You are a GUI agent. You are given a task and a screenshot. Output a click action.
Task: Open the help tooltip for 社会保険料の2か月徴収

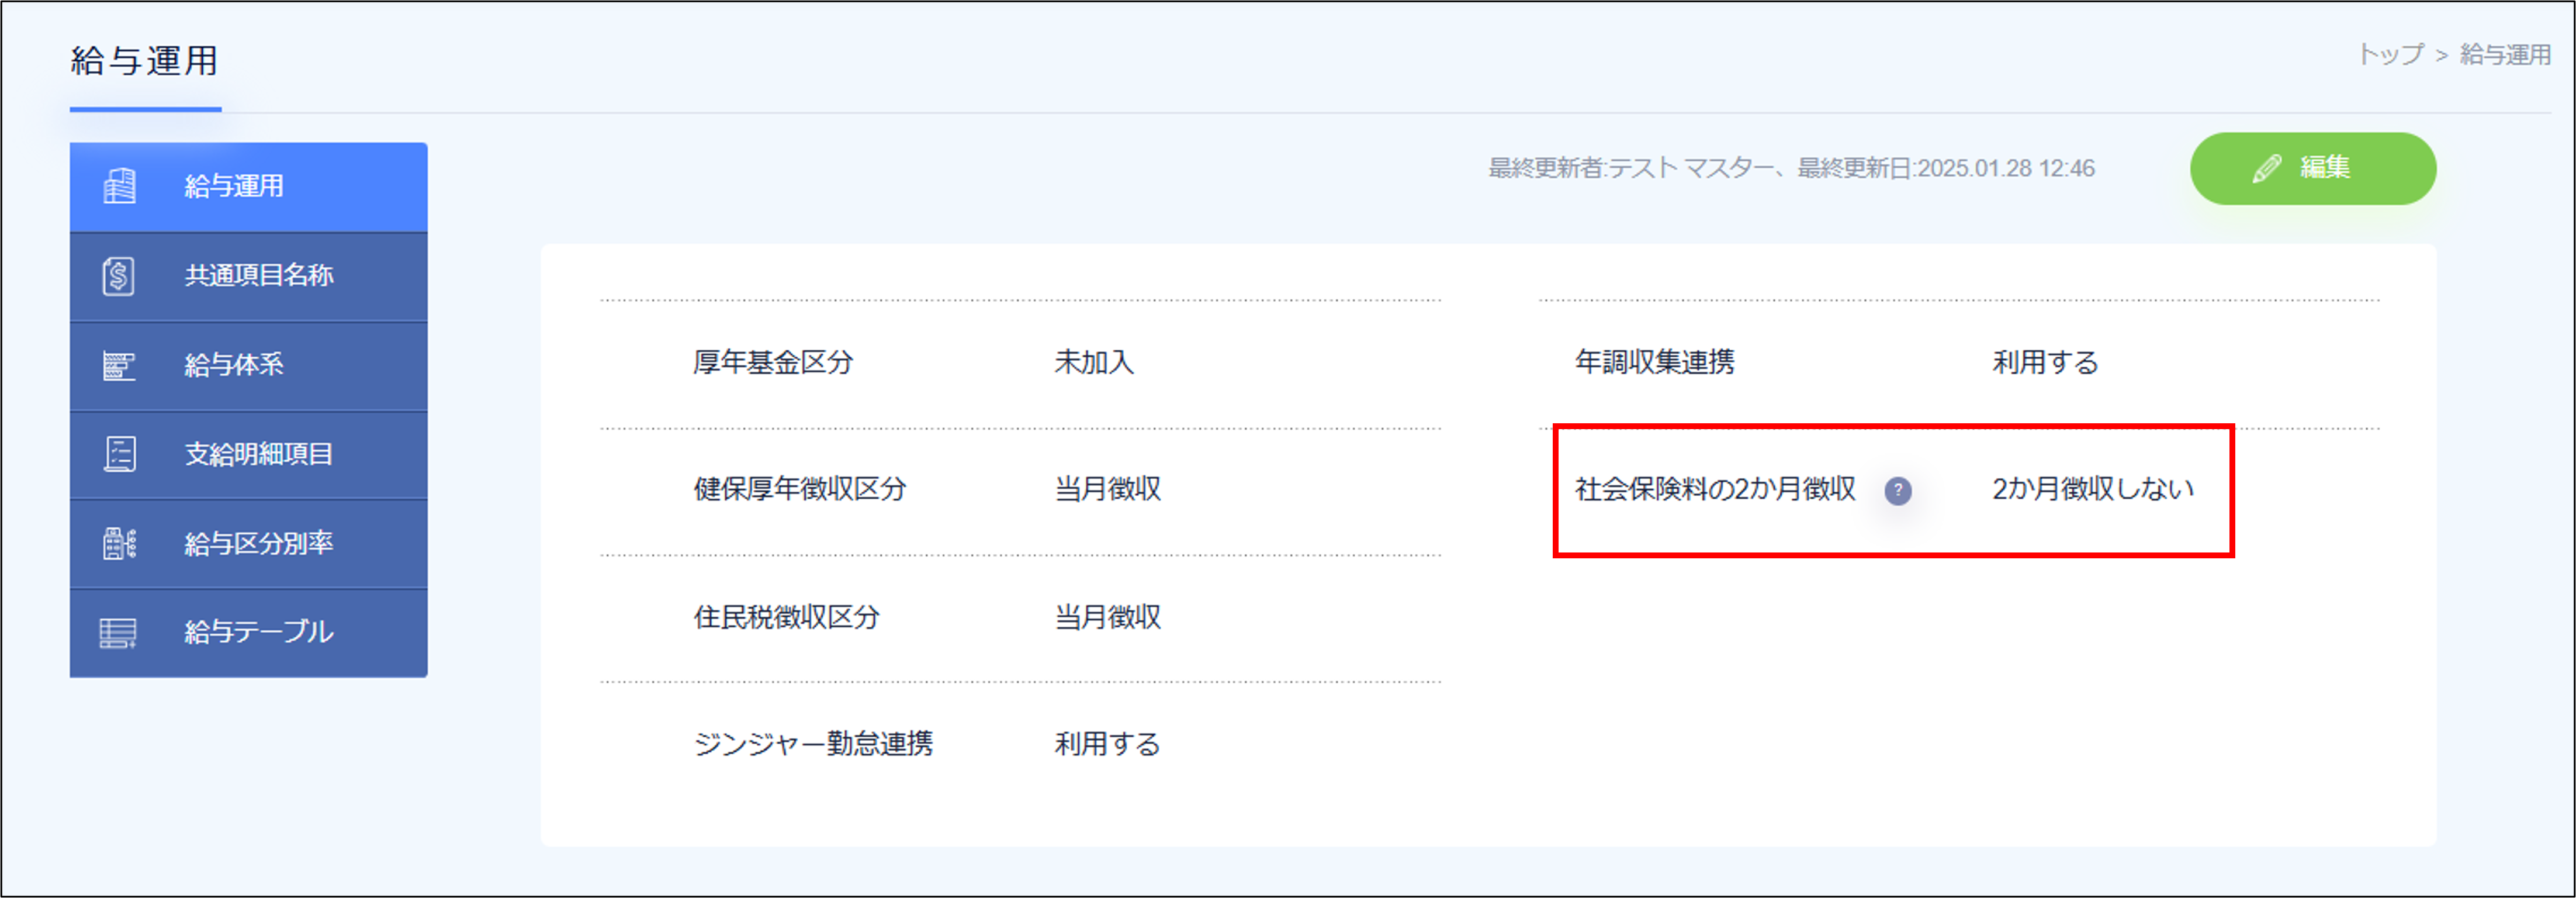[x=1897, y=491]
